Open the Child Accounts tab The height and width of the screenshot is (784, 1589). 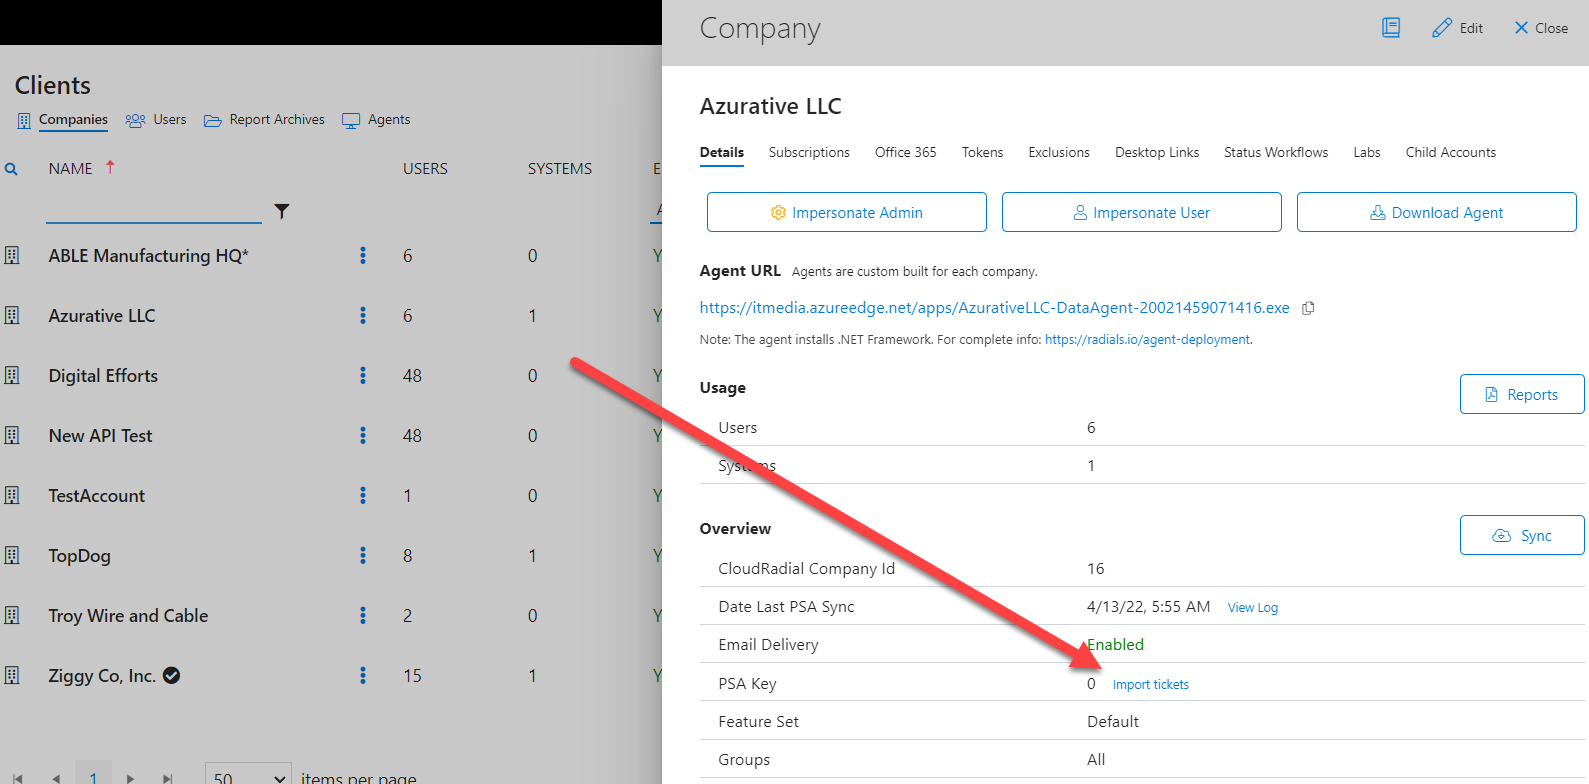1451,153
